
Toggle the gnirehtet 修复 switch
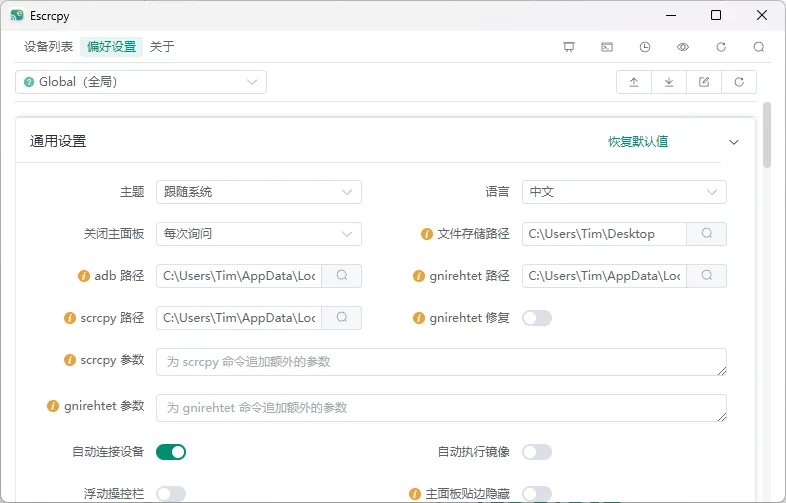pyautogui.click(x=537, y=318)
